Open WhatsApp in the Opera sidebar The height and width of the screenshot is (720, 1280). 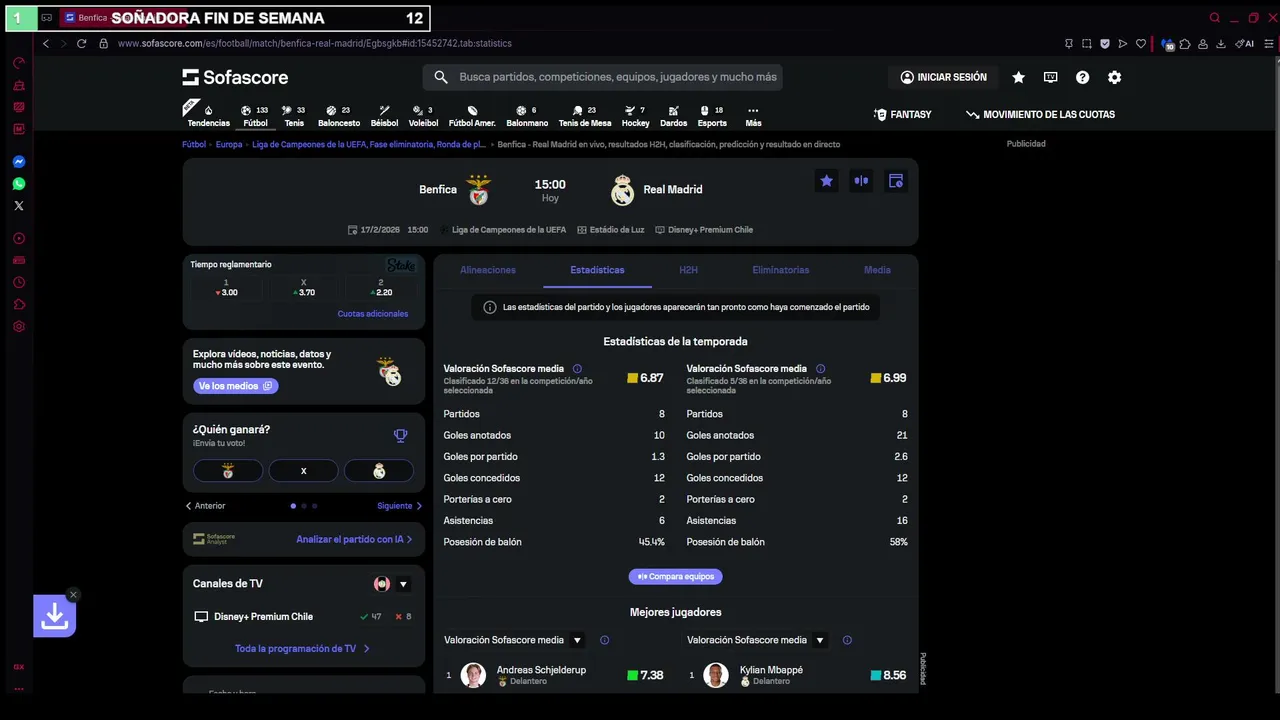point(18,184)
